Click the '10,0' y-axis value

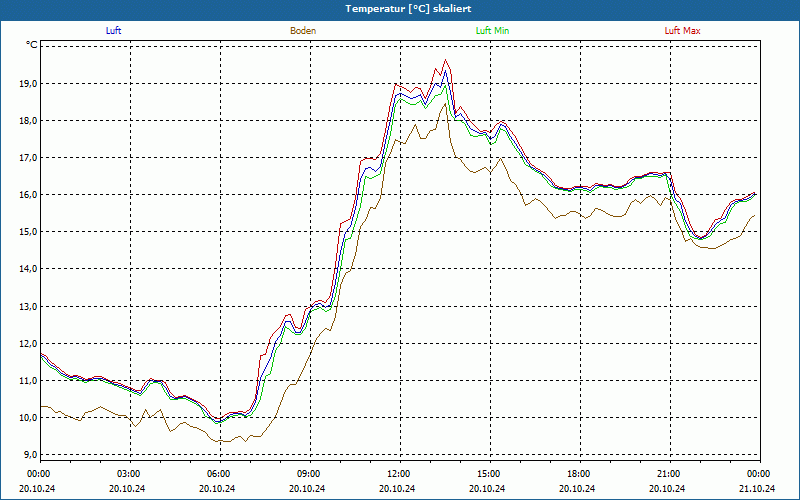(29, 418)
